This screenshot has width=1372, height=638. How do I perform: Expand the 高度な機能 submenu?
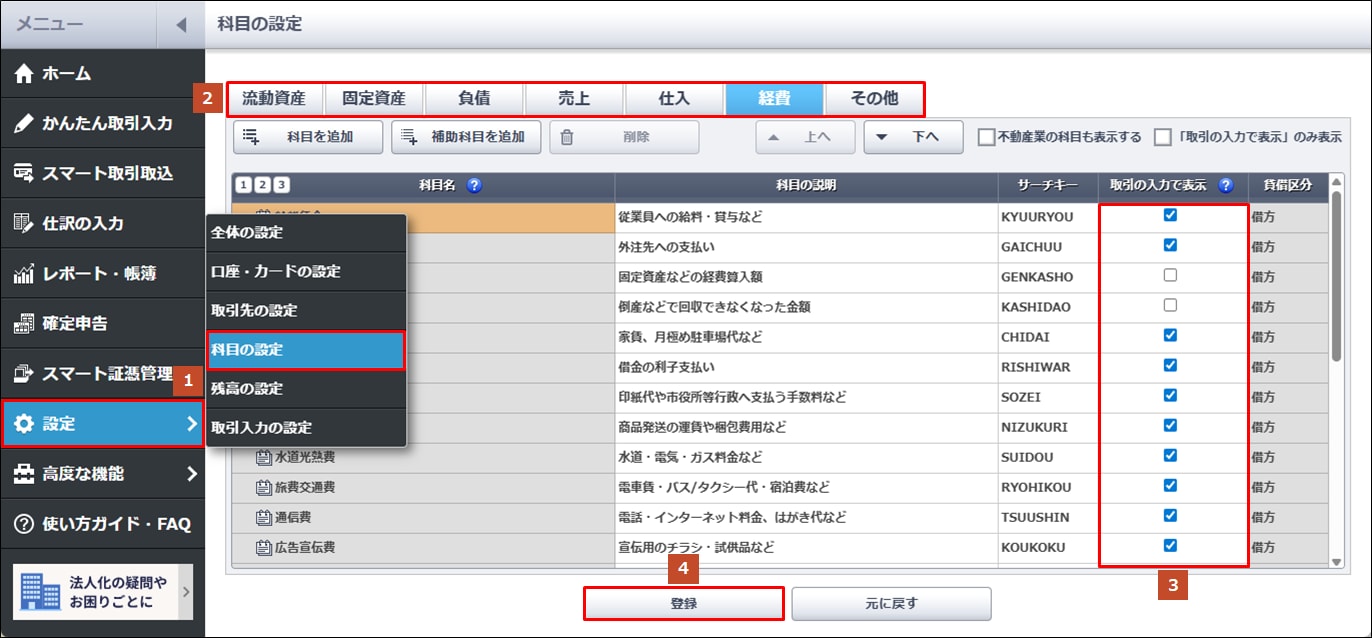(191, 474)
